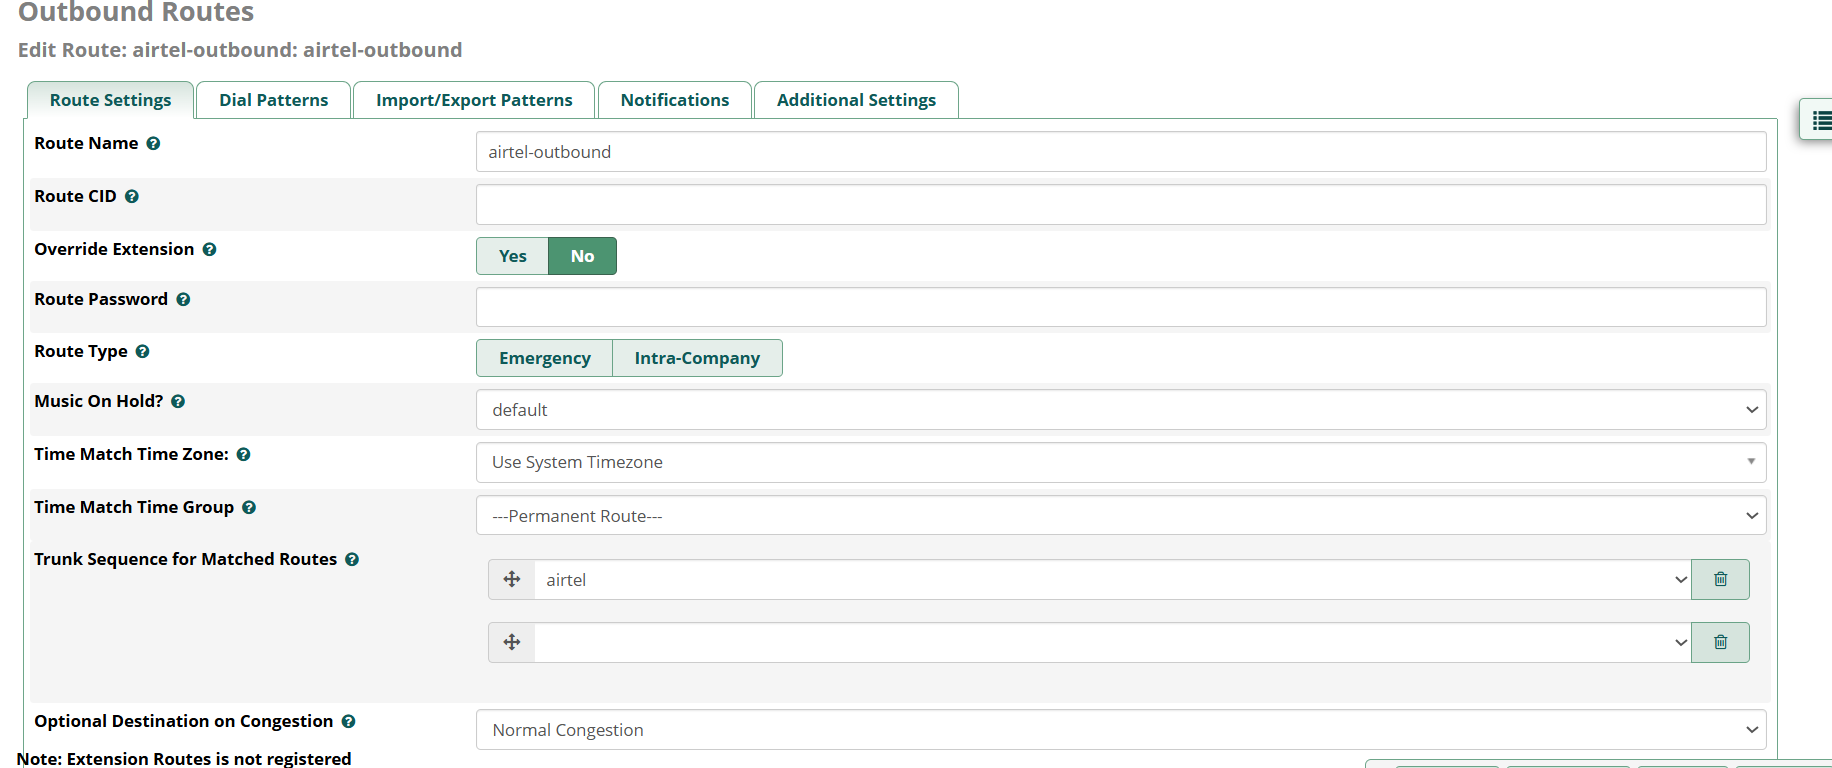The image size is (1832, 768).
Task: Show help for Music On Hold
Action: pyautogui.click(x=178, y=402)
